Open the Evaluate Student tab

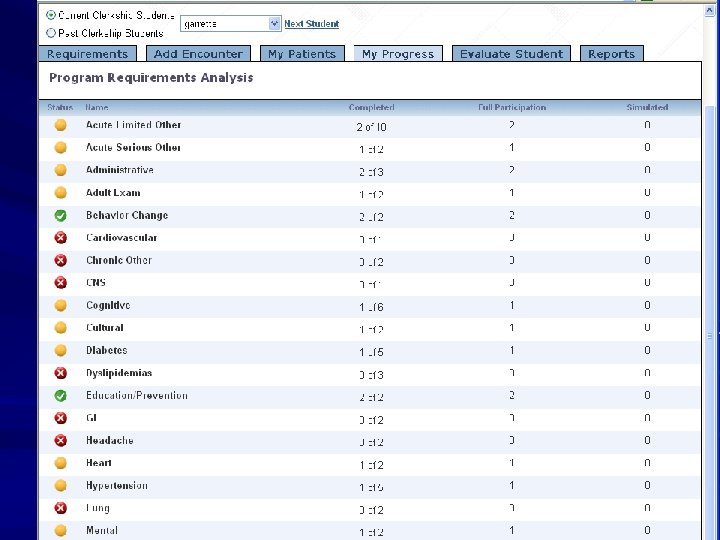pyautogui.click(x=512, y=54)
